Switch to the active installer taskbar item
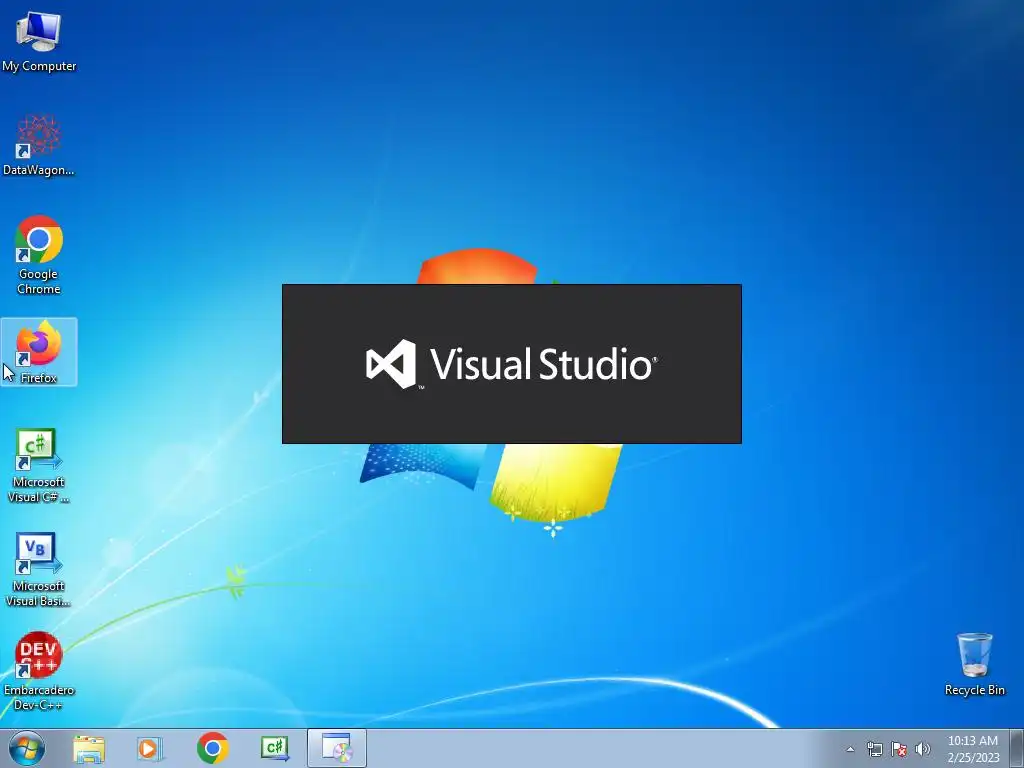 tap(337, 748)
